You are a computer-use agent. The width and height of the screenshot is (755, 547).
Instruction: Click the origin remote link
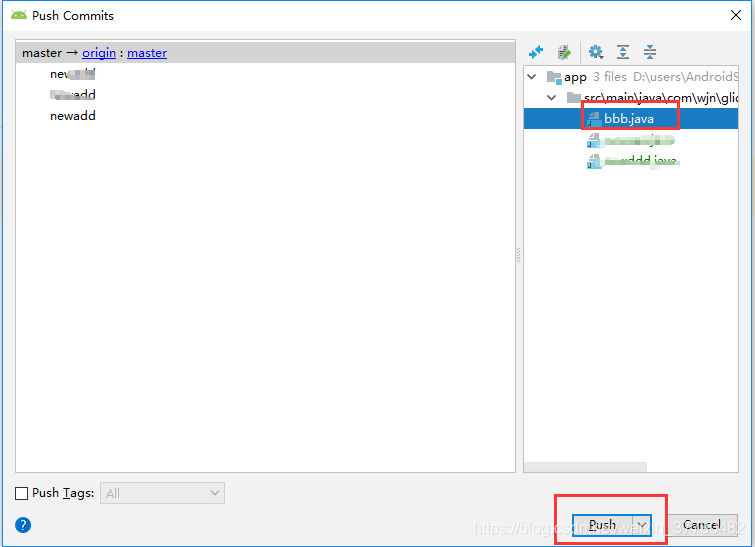[x=99, y=53]
